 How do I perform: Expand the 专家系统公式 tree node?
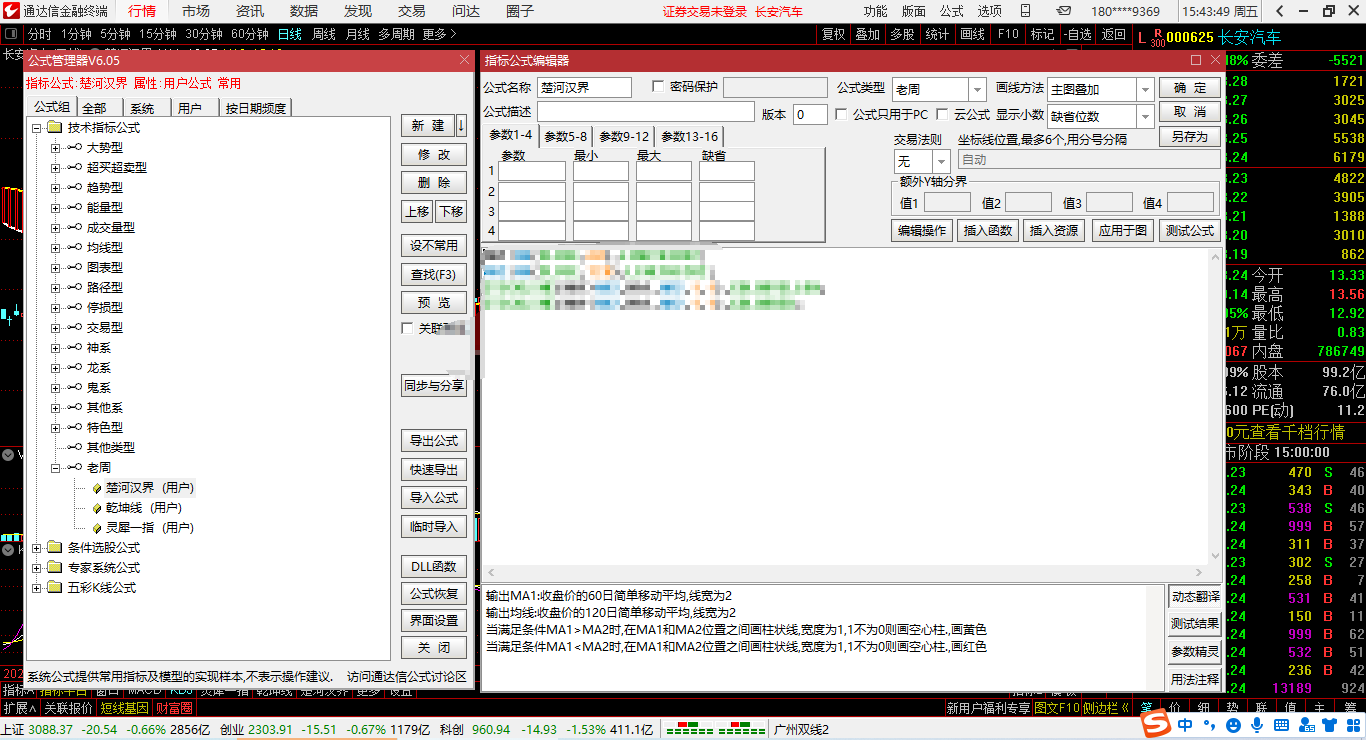36,568
